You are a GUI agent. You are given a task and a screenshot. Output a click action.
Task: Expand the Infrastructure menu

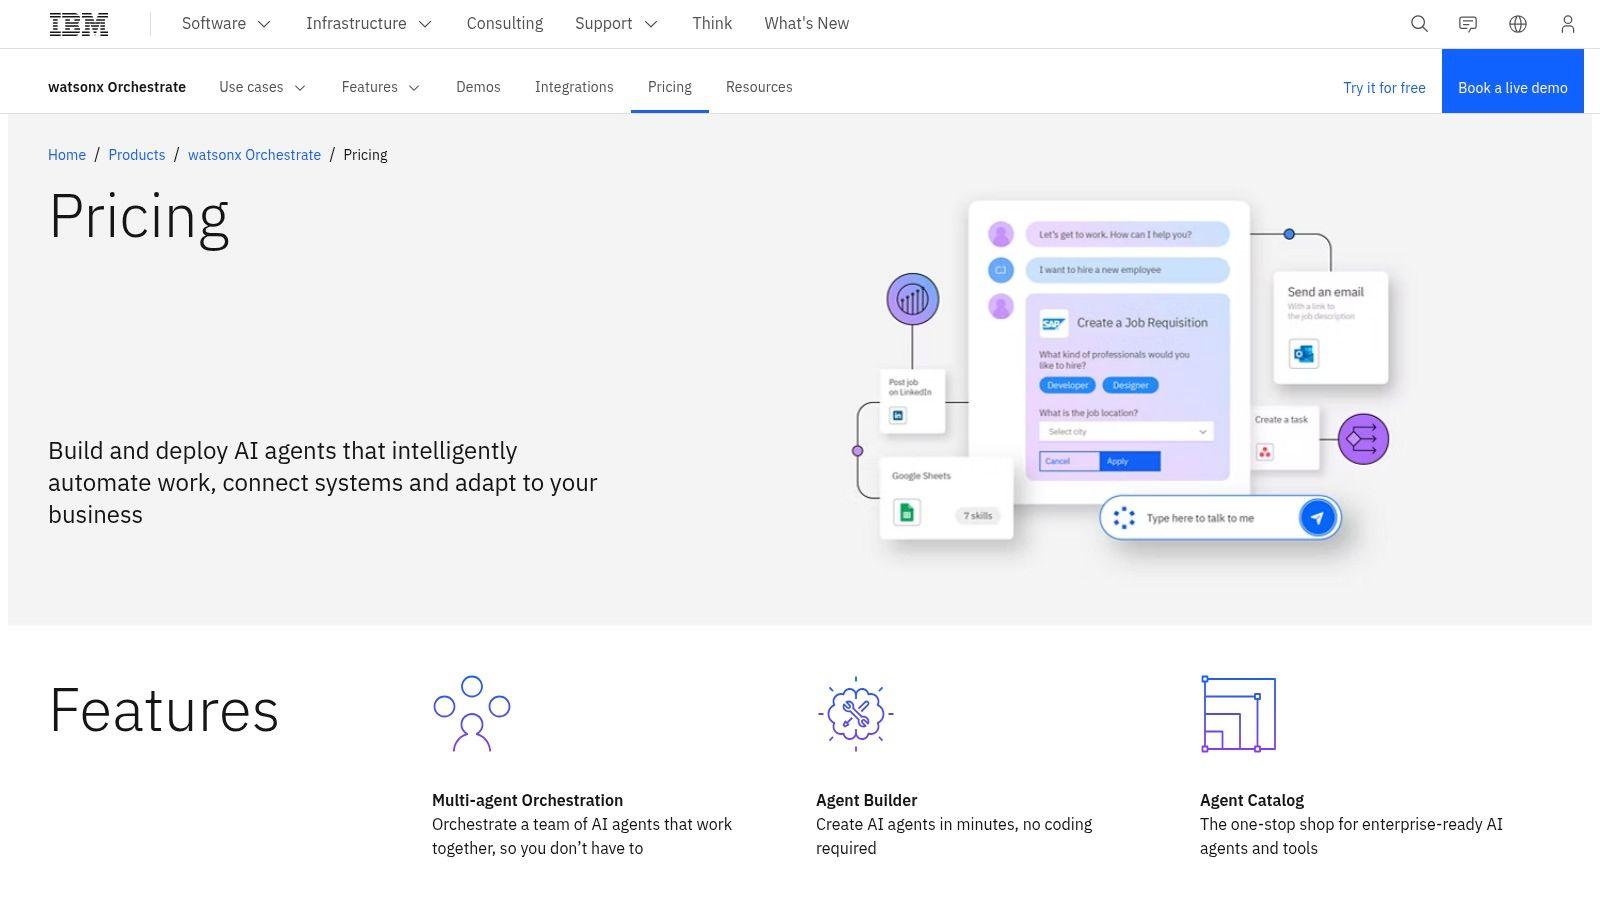tap(368, 24)
